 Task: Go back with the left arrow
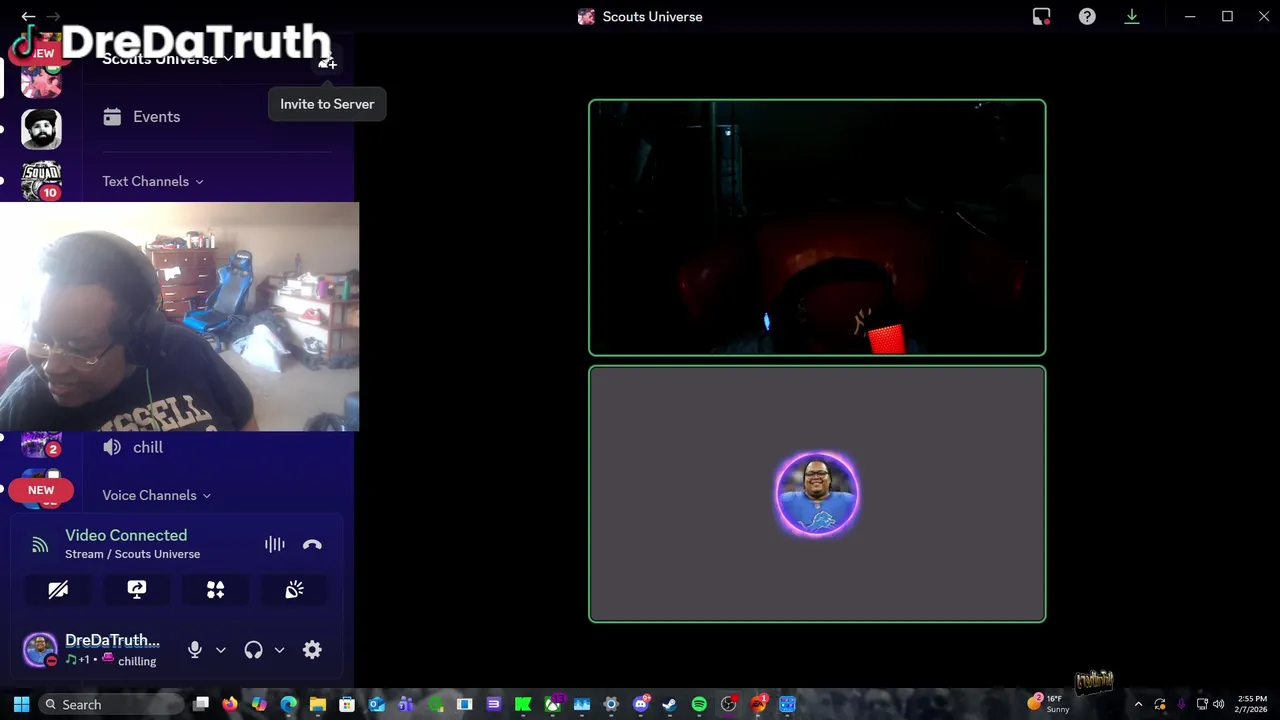[28, 16]
